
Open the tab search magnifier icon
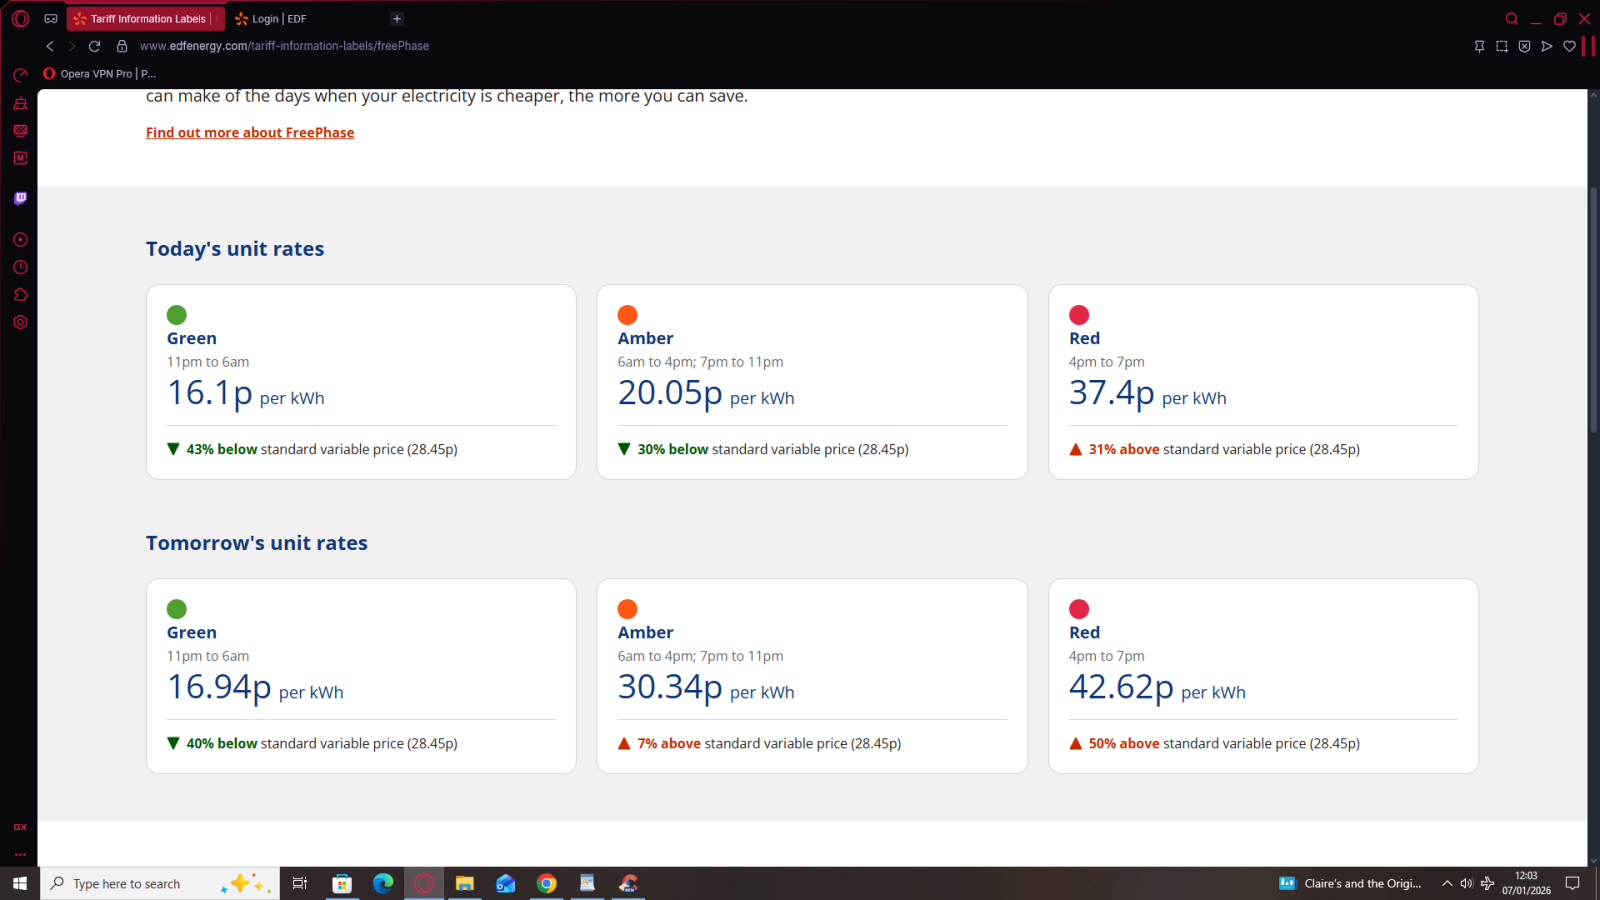click(x=1511, y=19)
